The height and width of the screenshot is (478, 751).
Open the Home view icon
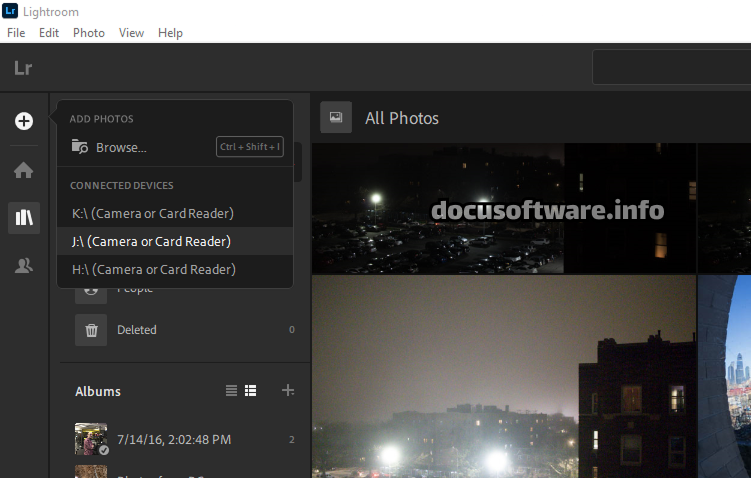[x=24, y=170]
